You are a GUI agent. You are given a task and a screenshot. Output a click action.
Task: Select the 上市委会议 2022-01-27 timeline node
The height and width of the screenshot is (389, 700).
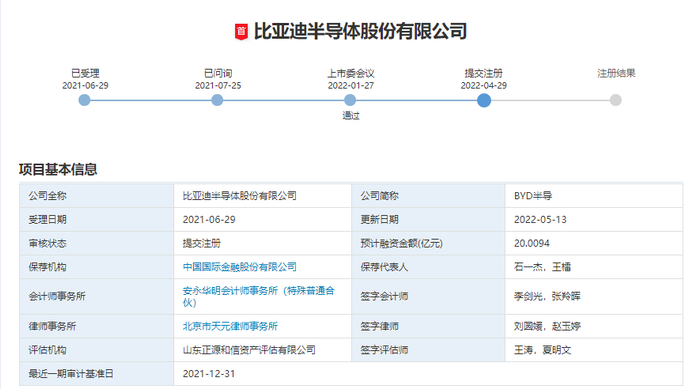(350, 100)
